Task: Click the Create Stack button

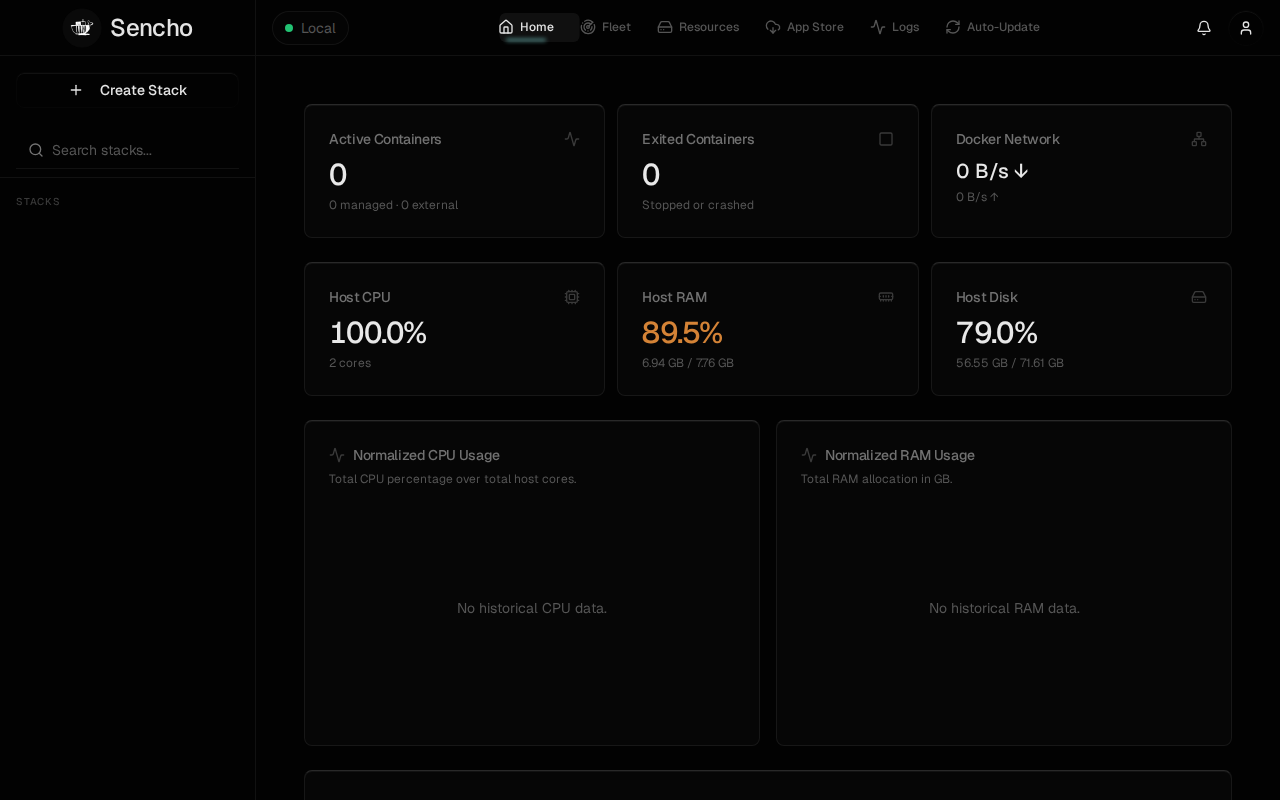Action: click(x=127, y=90)
